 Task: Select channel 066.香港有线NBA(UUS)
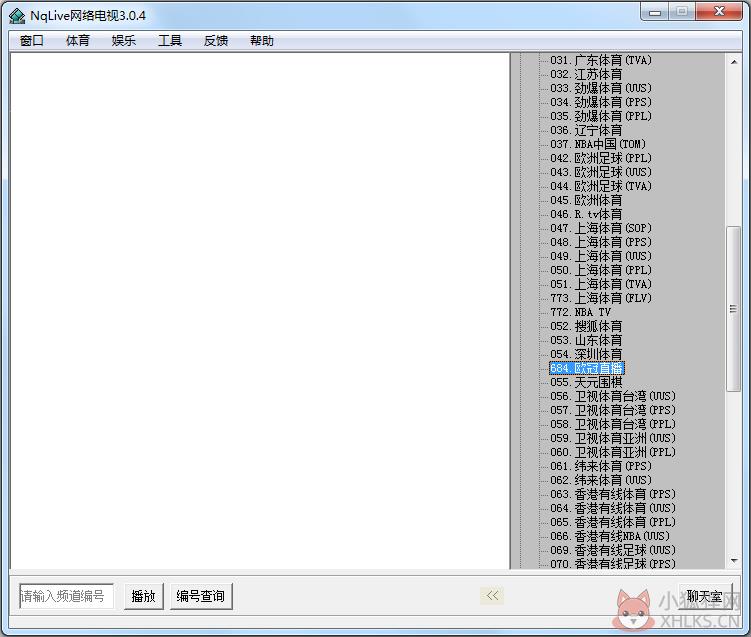(610, 536)
